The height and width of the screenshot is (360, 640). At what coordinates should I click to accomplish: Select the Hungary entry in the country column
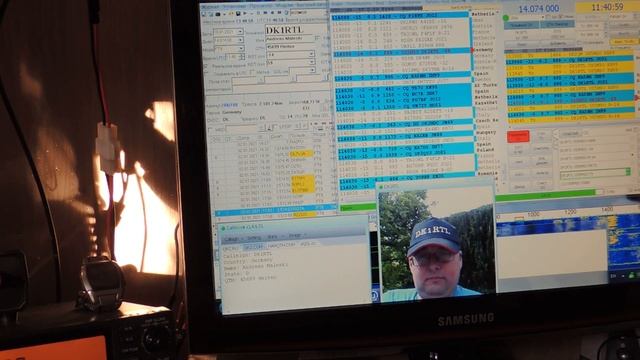(486, 132)
